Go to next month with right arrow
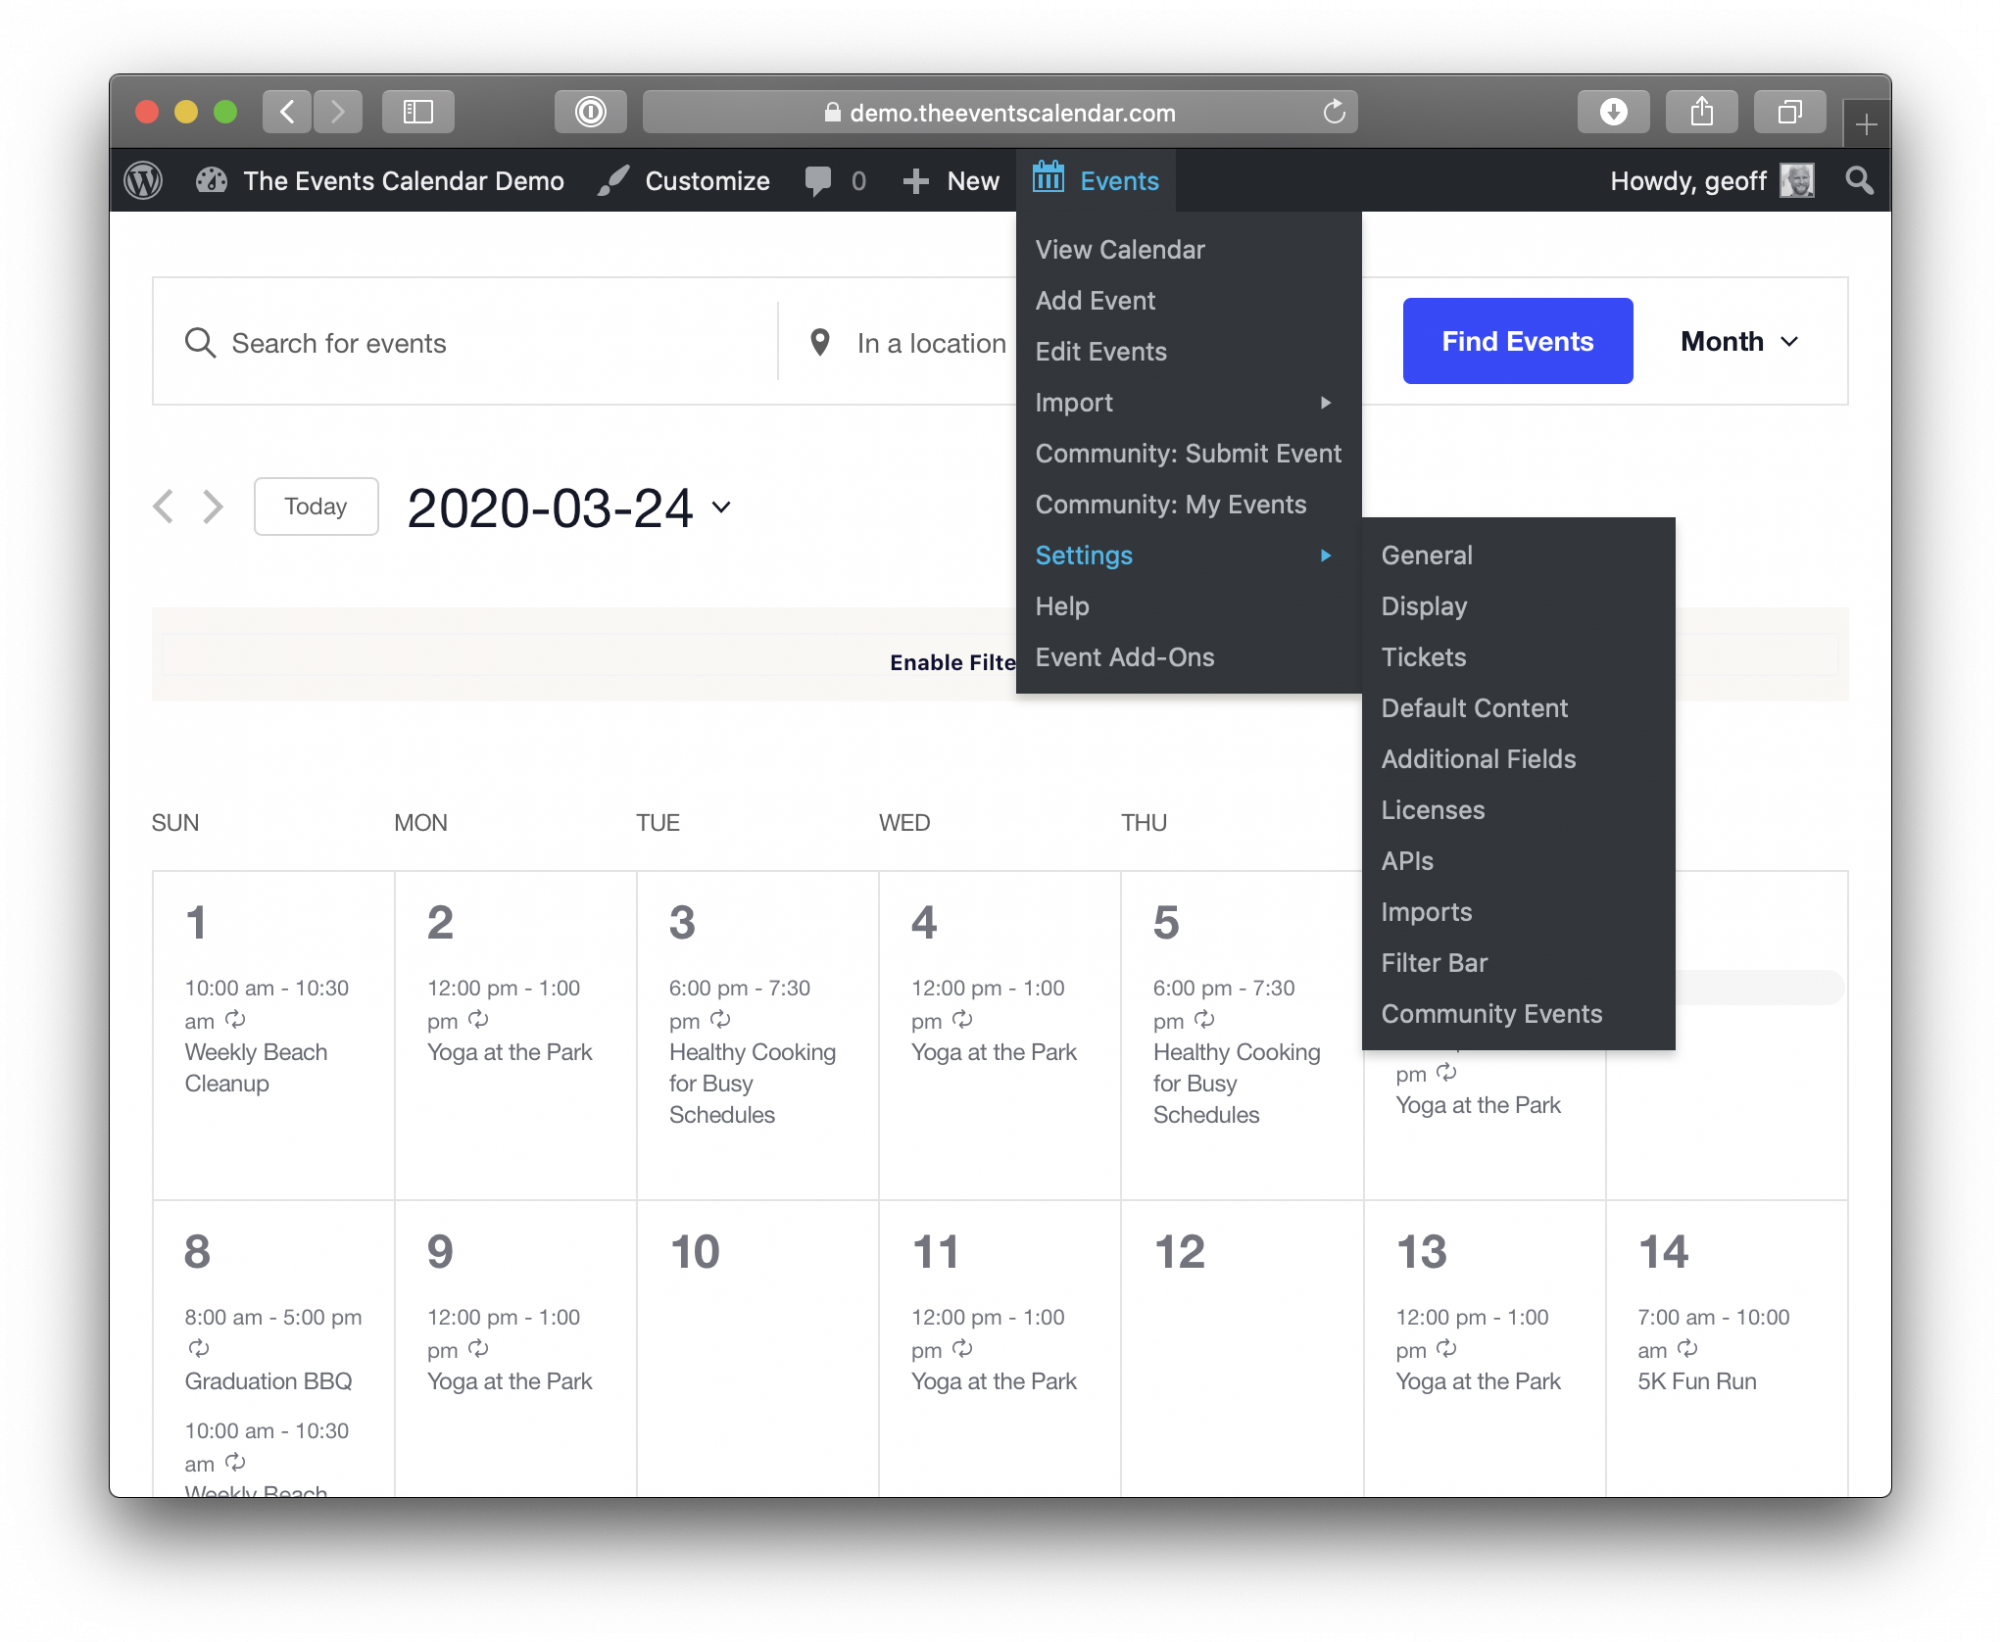Image resolution: width=2000 pixels, height=1642 pixels. pyautogui.click(x=213, y=506)
